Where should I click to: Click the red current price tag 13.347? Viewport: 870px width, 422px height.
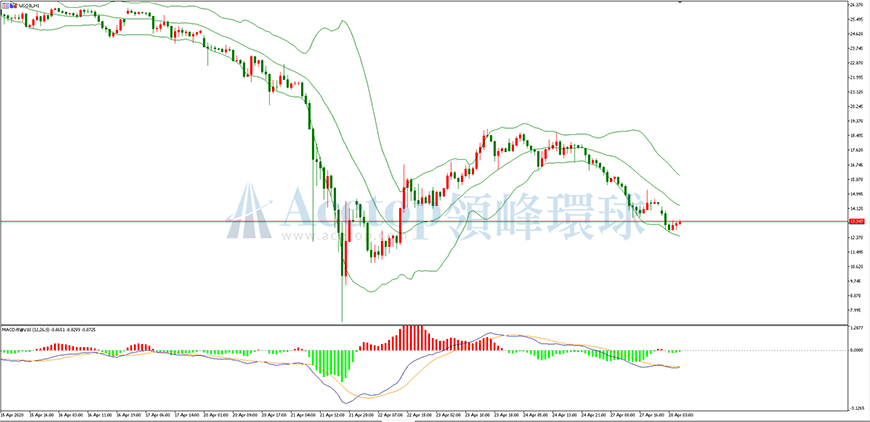coord(855,221)
